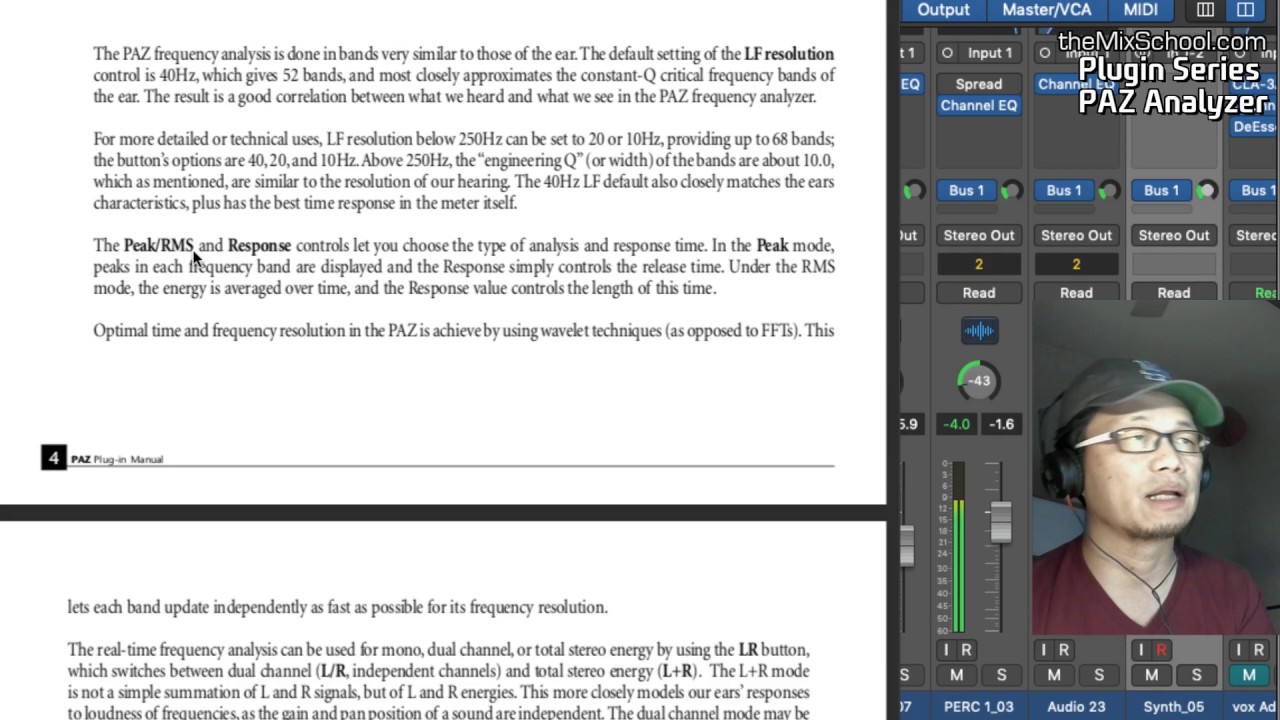The height and width of the screenshot is (720, 1280).
Task: Mute the Synth_05 channel
Action: [1151, 675]
